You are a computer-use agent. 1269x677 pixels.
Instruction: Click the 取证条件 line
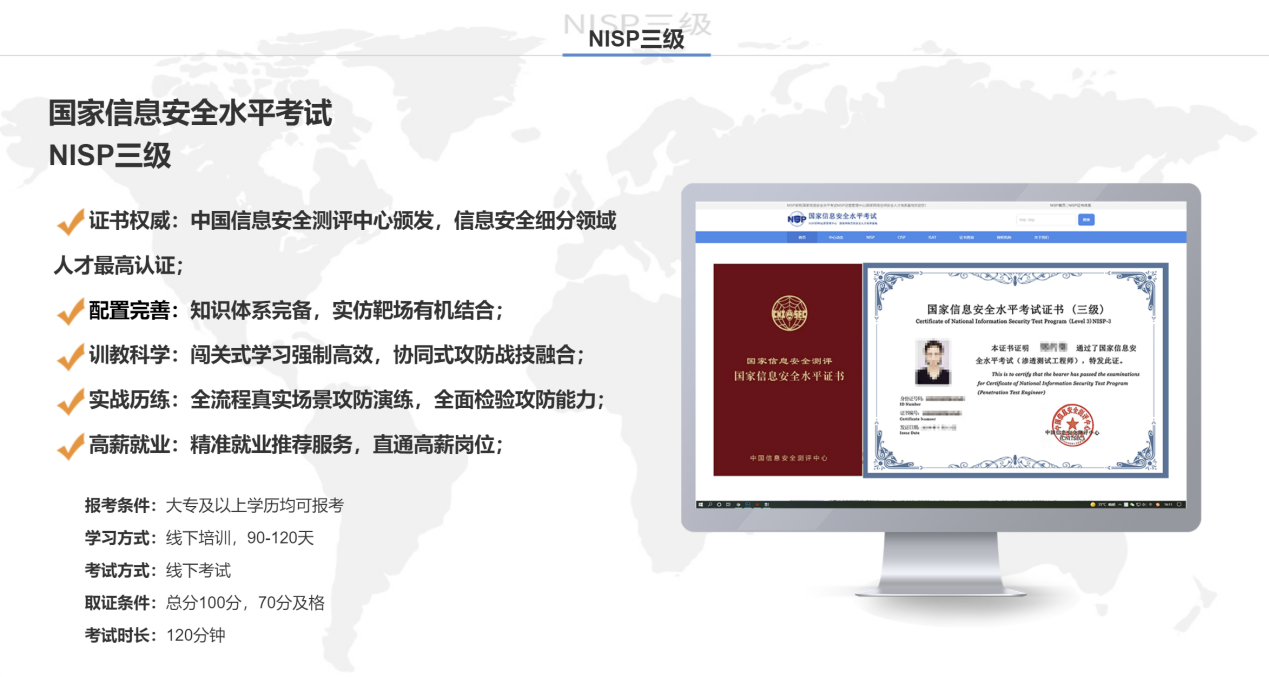point(205,603)
